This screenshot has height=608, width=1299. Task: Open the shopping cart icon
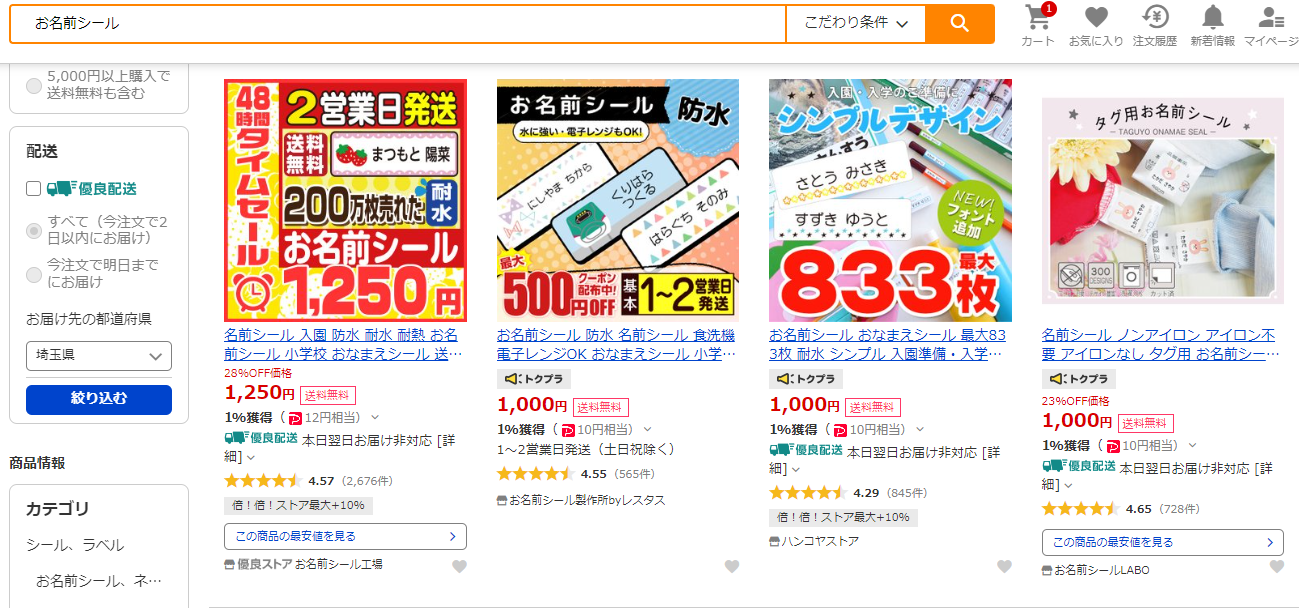coord(1038,25)
